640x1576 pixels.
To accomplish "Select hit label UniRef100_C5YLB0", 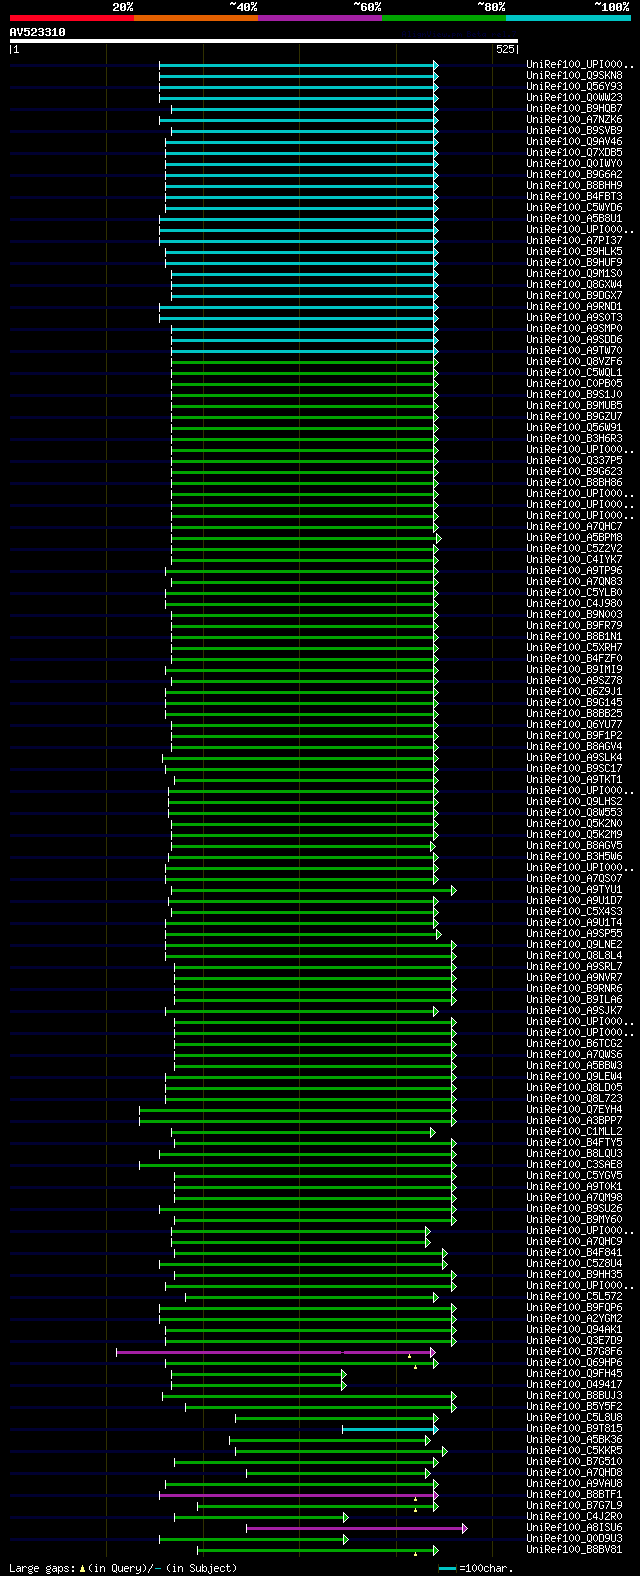I will tap(574, 592).
